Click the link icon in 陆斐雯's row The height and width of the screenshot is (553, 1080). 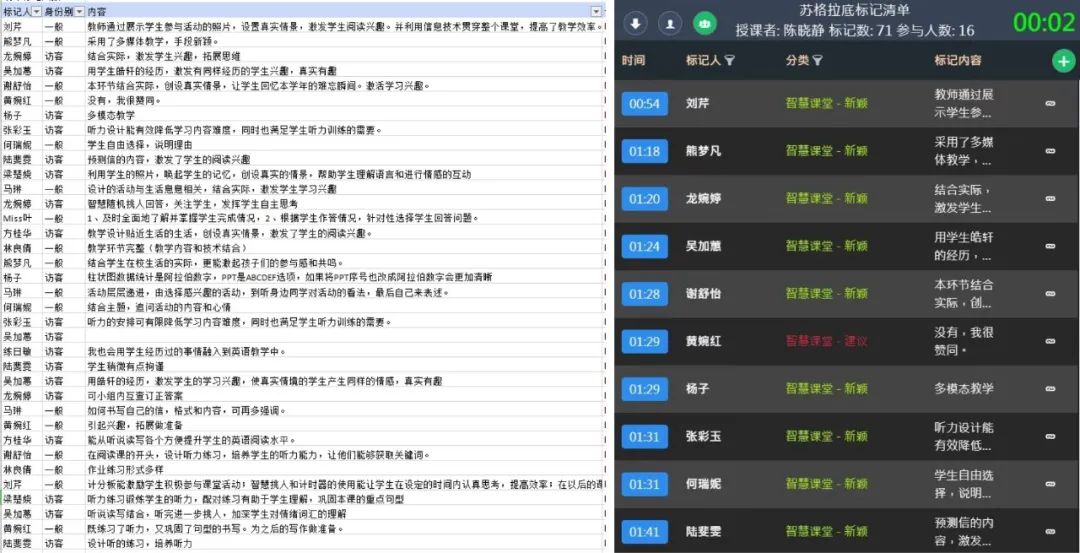tap(1050, 532)
